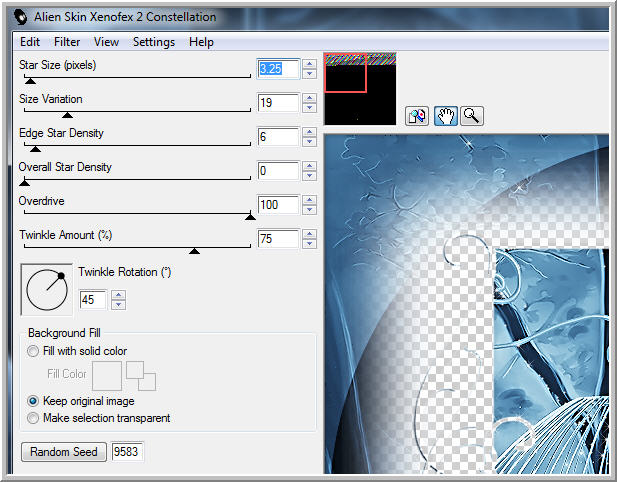
Task: Decrease Star Size with down arrow
Action: tap(310, 74)
